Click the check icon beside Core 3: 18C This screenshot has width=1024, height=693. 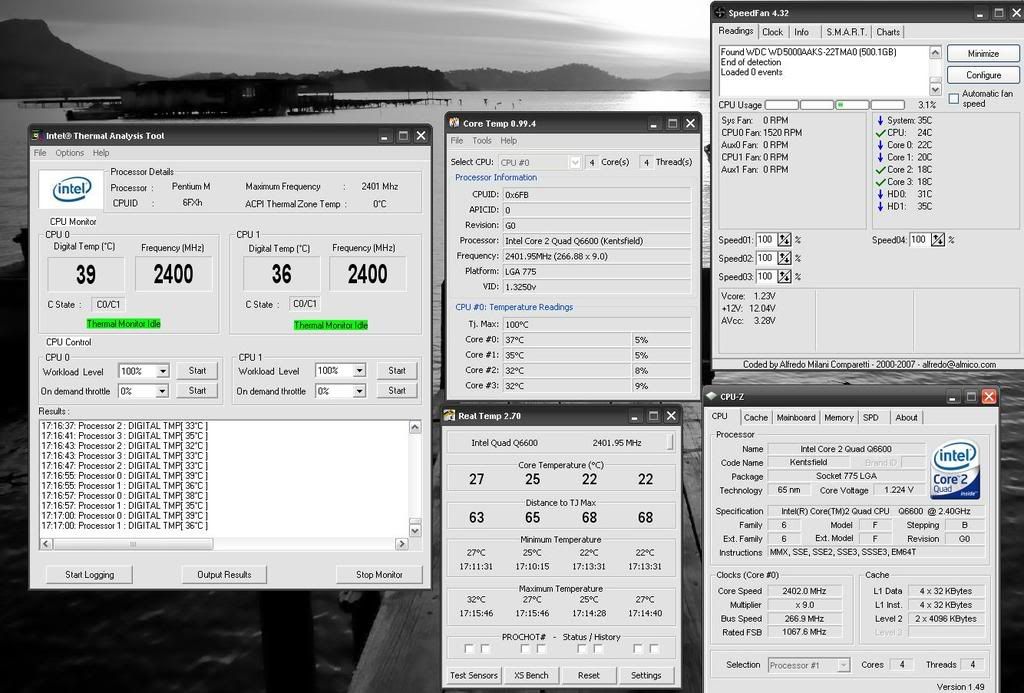880,182
